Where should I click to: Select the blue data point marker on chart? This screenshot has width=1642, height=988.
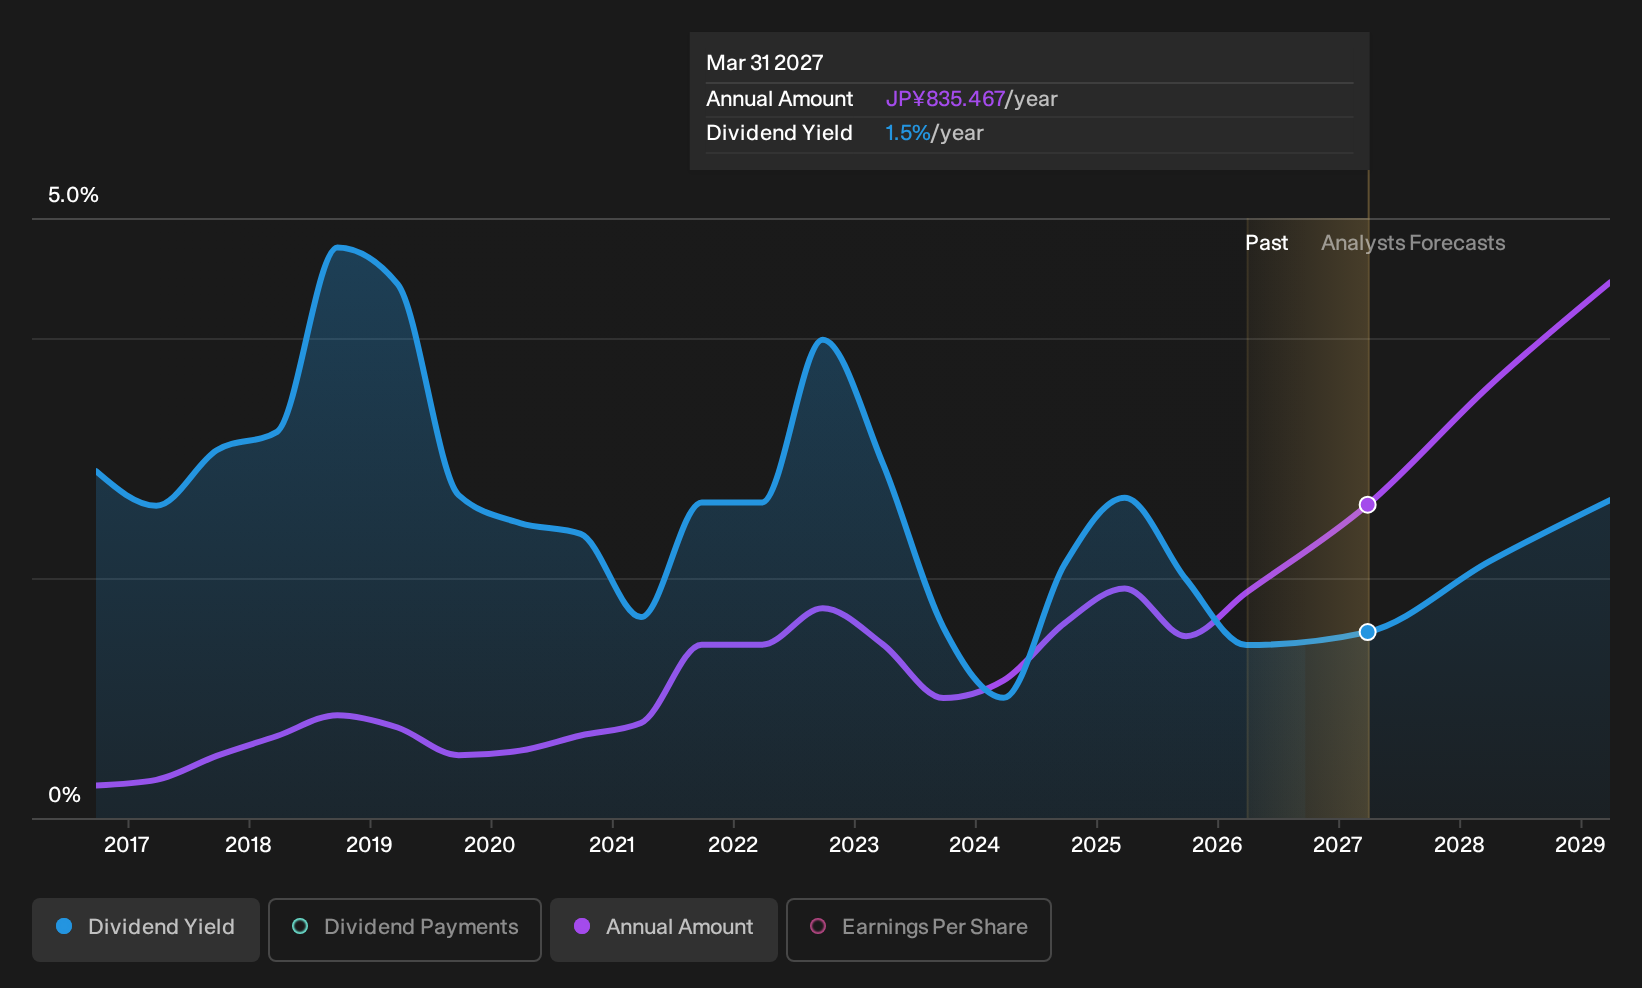coord(1368,632)
